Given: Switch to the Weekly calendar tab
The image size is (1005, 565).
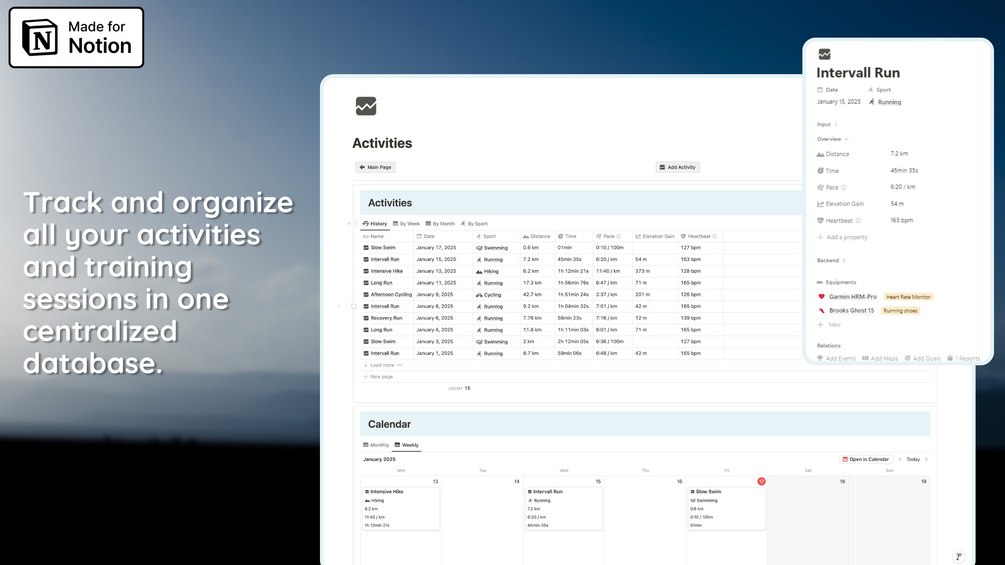Looking at the screenshot, I should [406, 445].
